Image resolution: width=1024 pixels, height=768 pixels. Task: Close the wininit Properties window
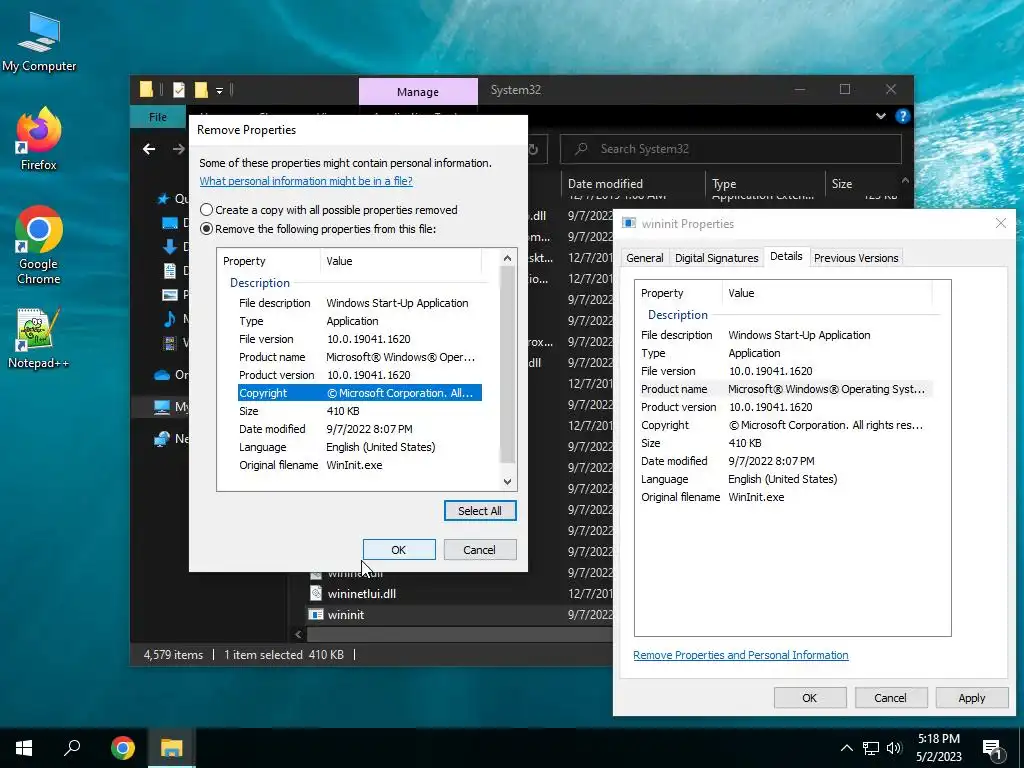(1000, 223)
